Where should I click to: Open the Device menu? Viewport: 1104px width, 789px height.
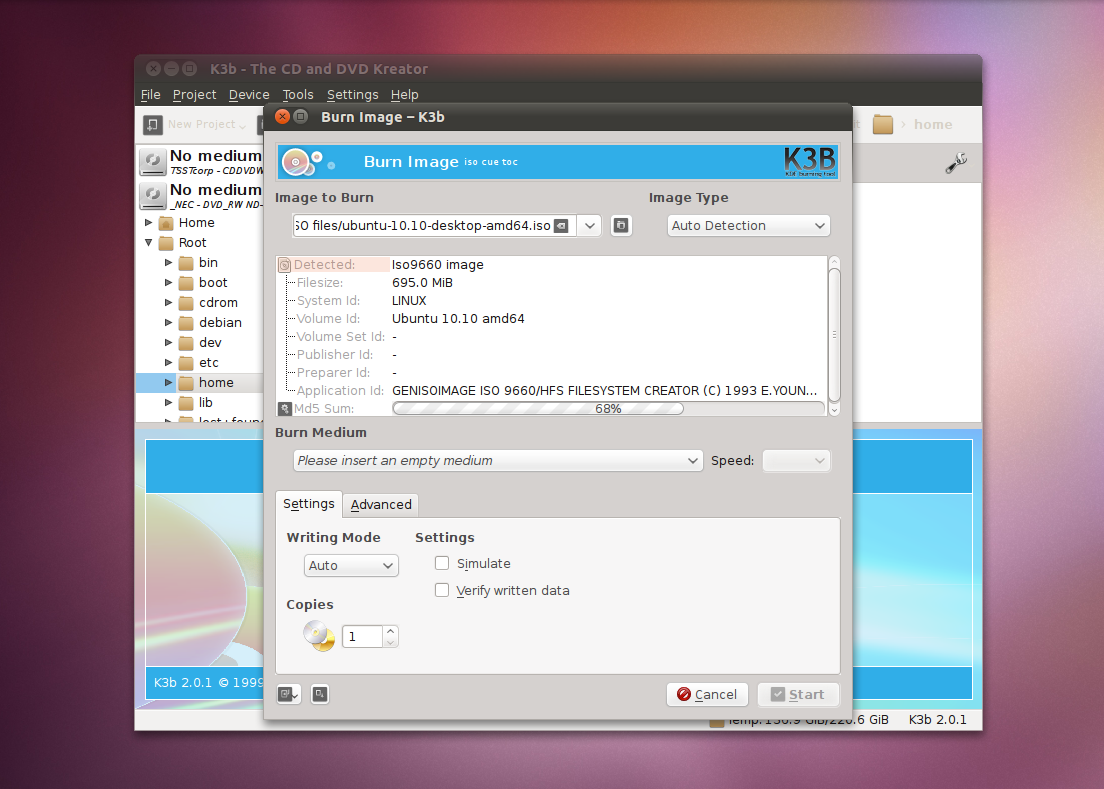point(249,94)
